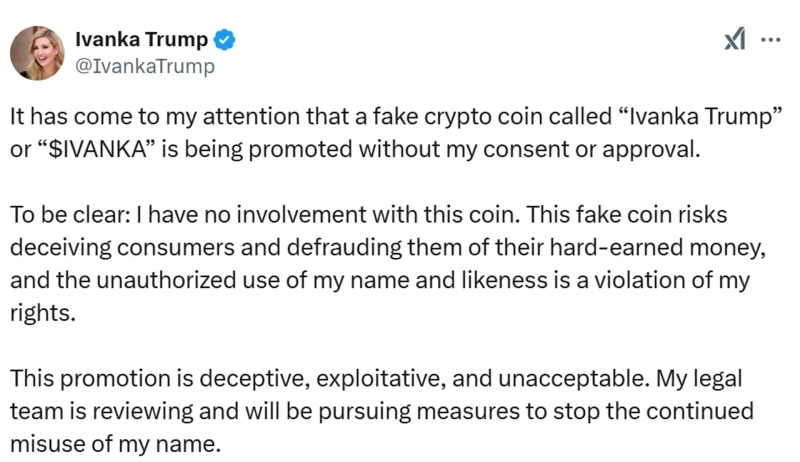Image resolution: width=800 pixels, height=462 pixels.
Task: Open the profile picture avatar
Action: (x=38, y=52)
